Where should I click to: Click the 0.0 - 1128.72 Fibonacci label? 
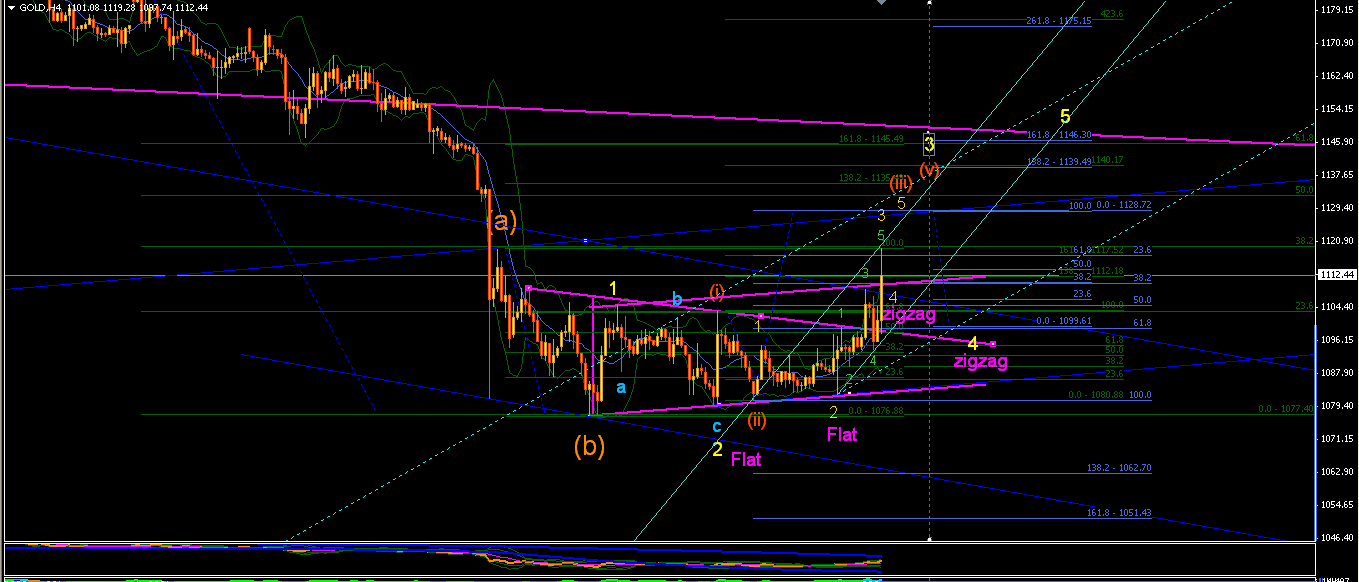(x=1125, y=204)
